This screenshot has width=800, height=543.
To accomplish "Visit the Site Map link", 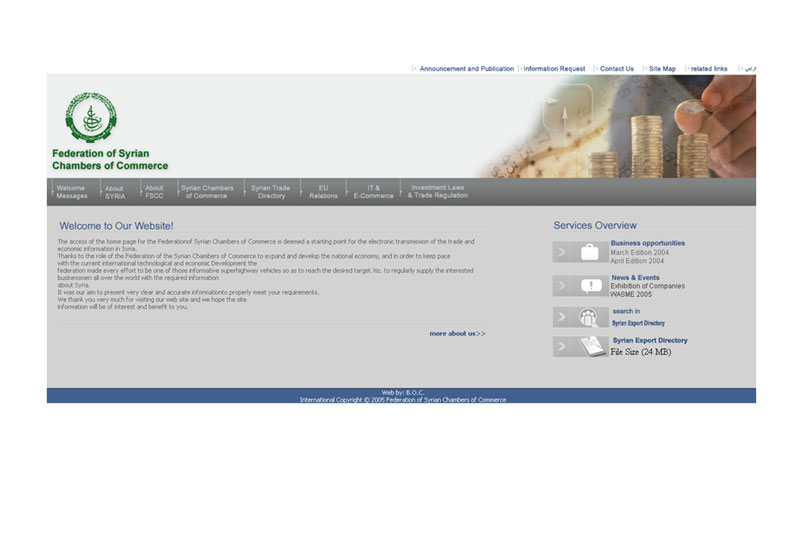I will point(662,69).
